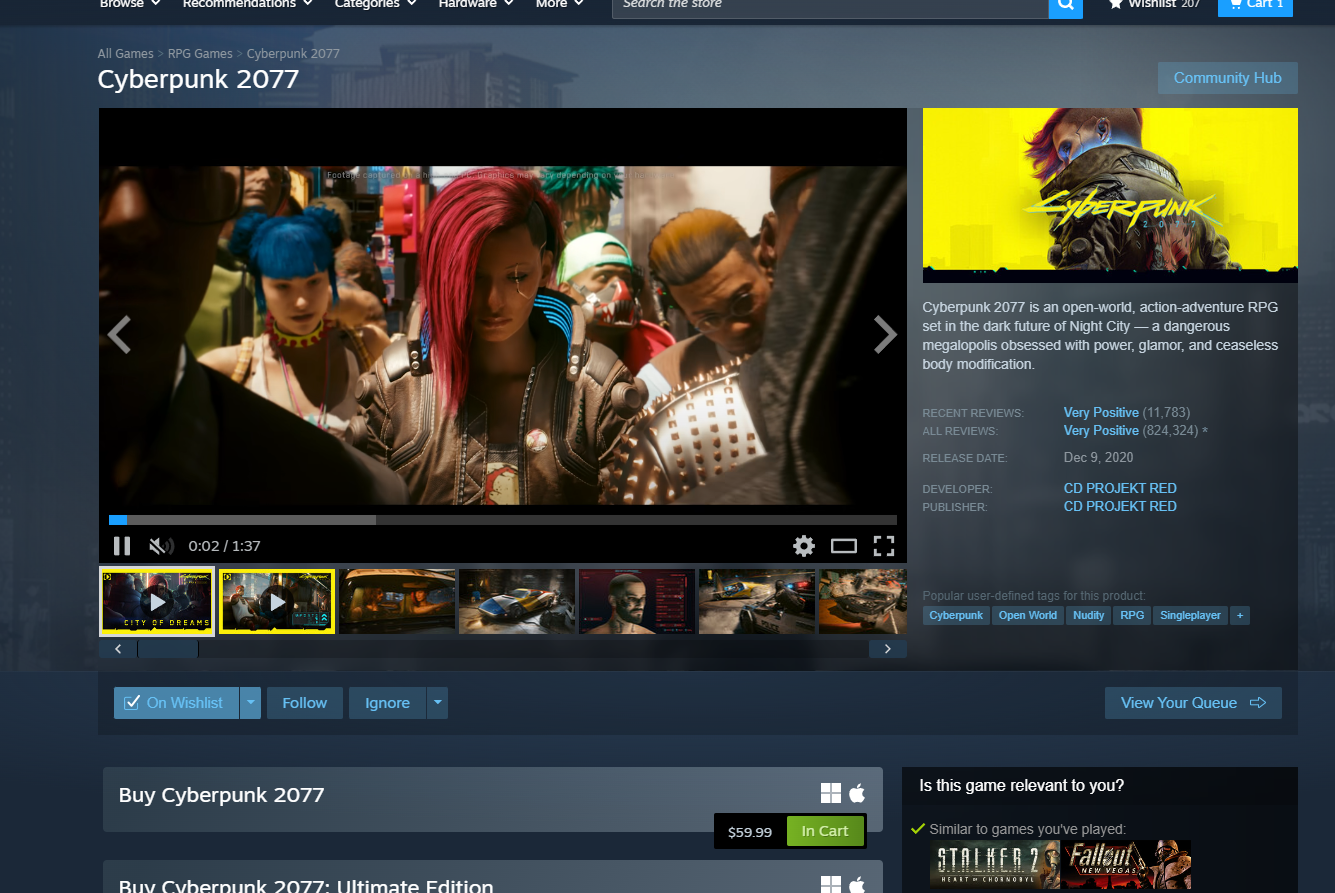This screenshot has width=1335, height=893.
Task: Click the $59.99 price label
Action: coord(750,832)
